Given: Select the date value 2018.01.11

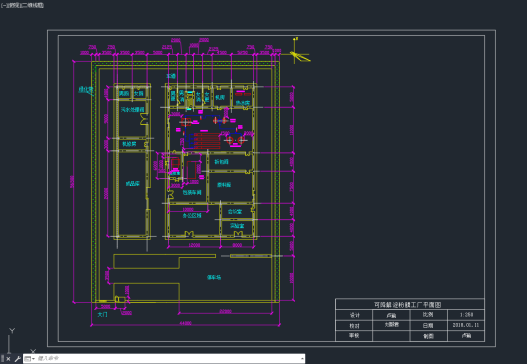Looking at the screenshot, I should [466, 325].
